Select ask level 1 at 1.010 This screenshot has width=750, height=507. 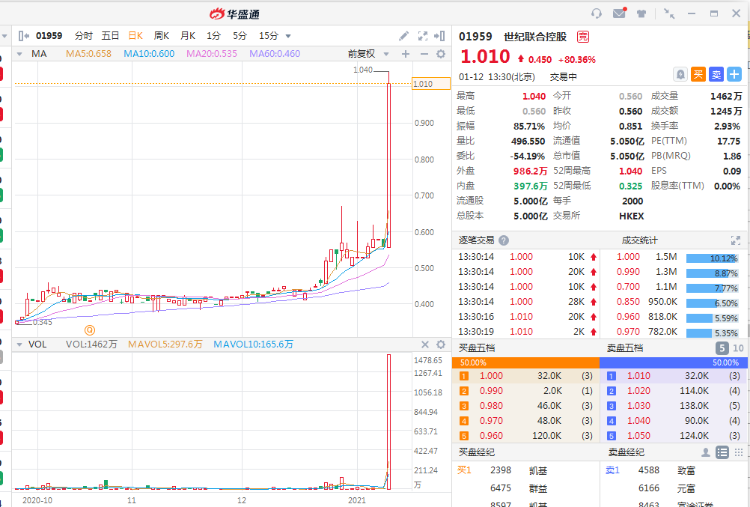(x=673, y=375)
